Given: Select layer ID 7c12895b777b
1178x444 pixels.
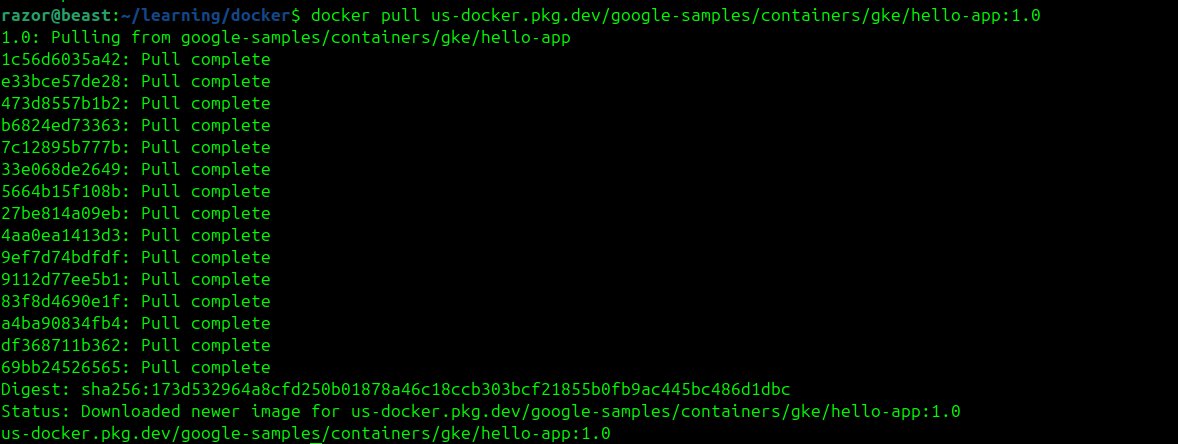Looking at the screenshot, I should pyautogui.click(x=62, y=148).
